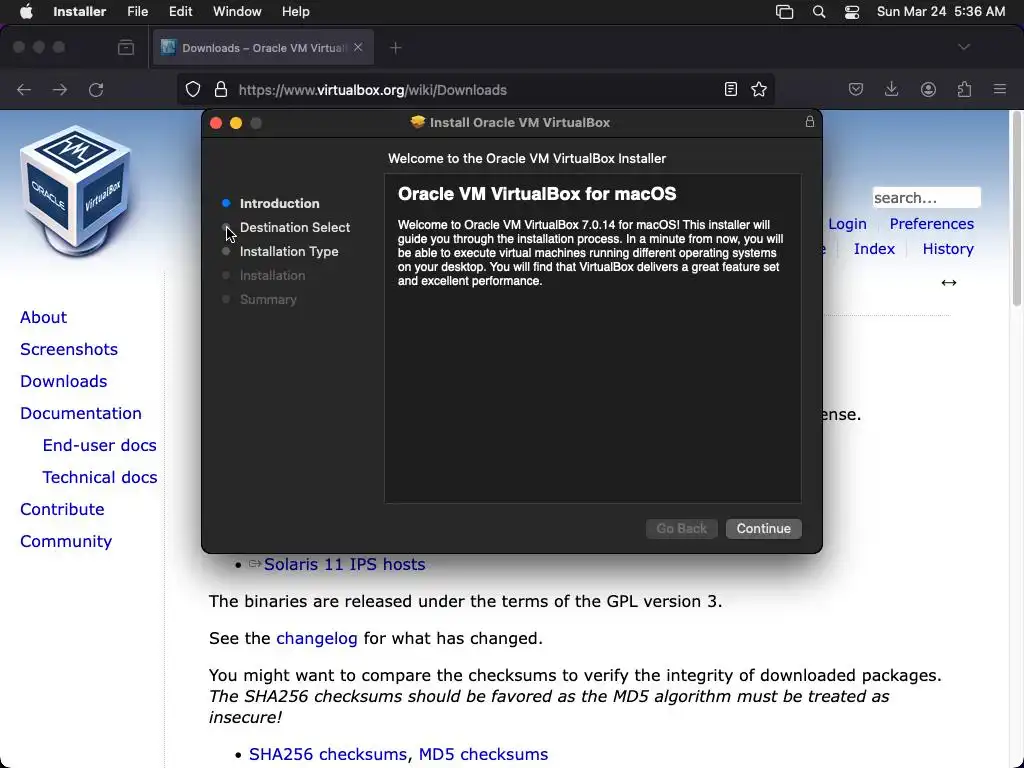The image size is (1024, 768).
Task: Open the Community link in sidebar
Action: click(x=66, y=541)
